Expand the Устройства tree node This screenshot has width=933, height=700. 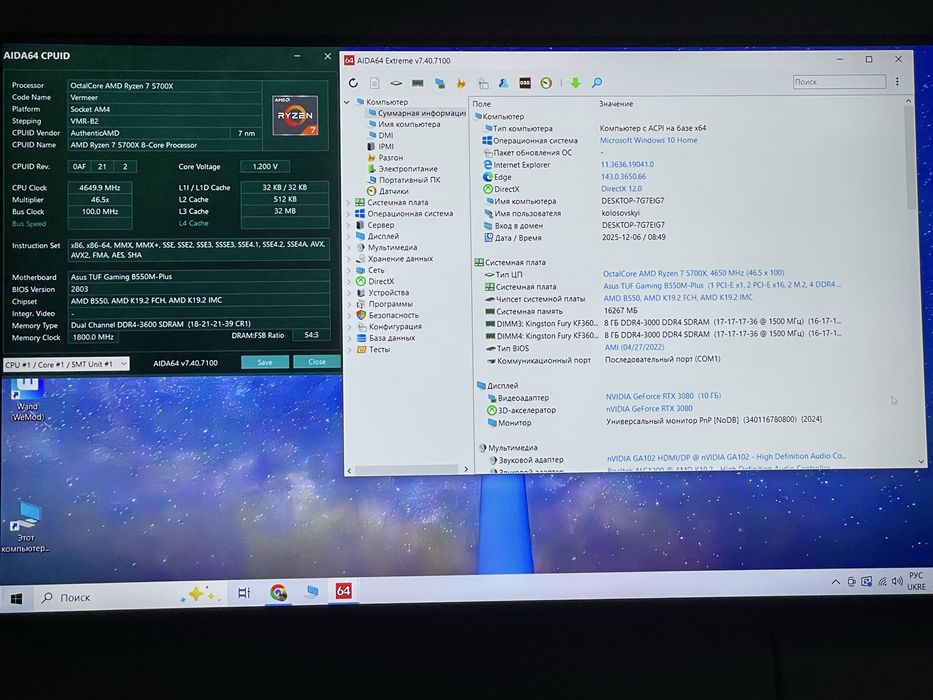pos(349,293)
